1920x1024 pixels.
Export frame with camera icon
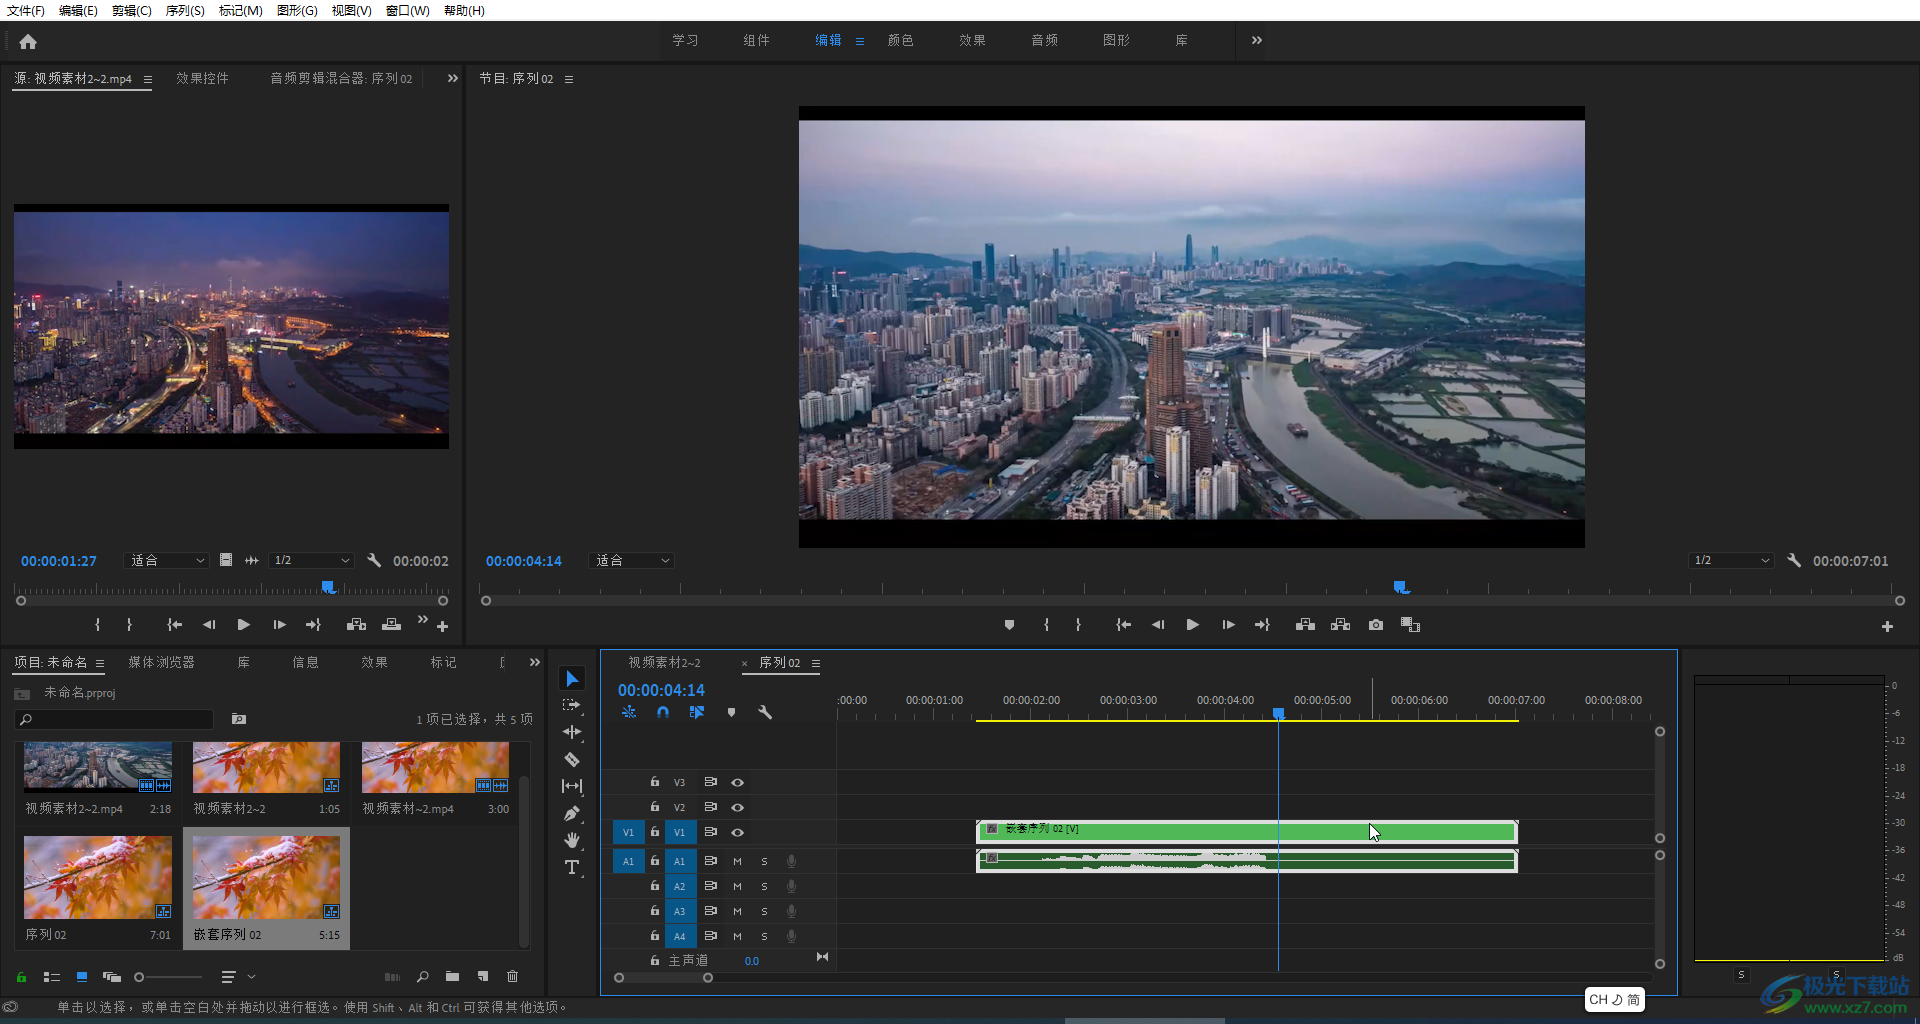1376,625
